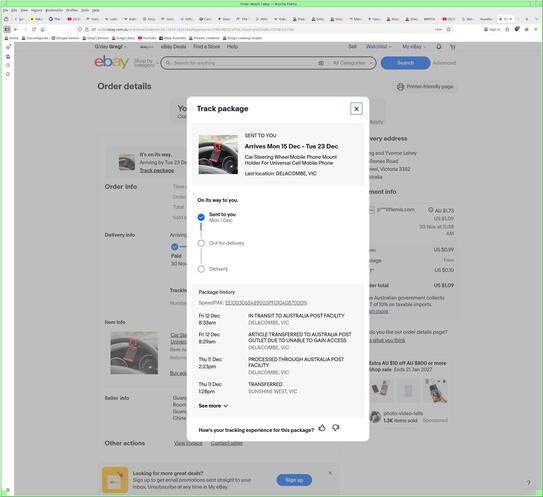Image resolution: width=543 pixels, height=497 pixels.
Task: Expand the Watchlist dropdown
Action: click(379, 46)
